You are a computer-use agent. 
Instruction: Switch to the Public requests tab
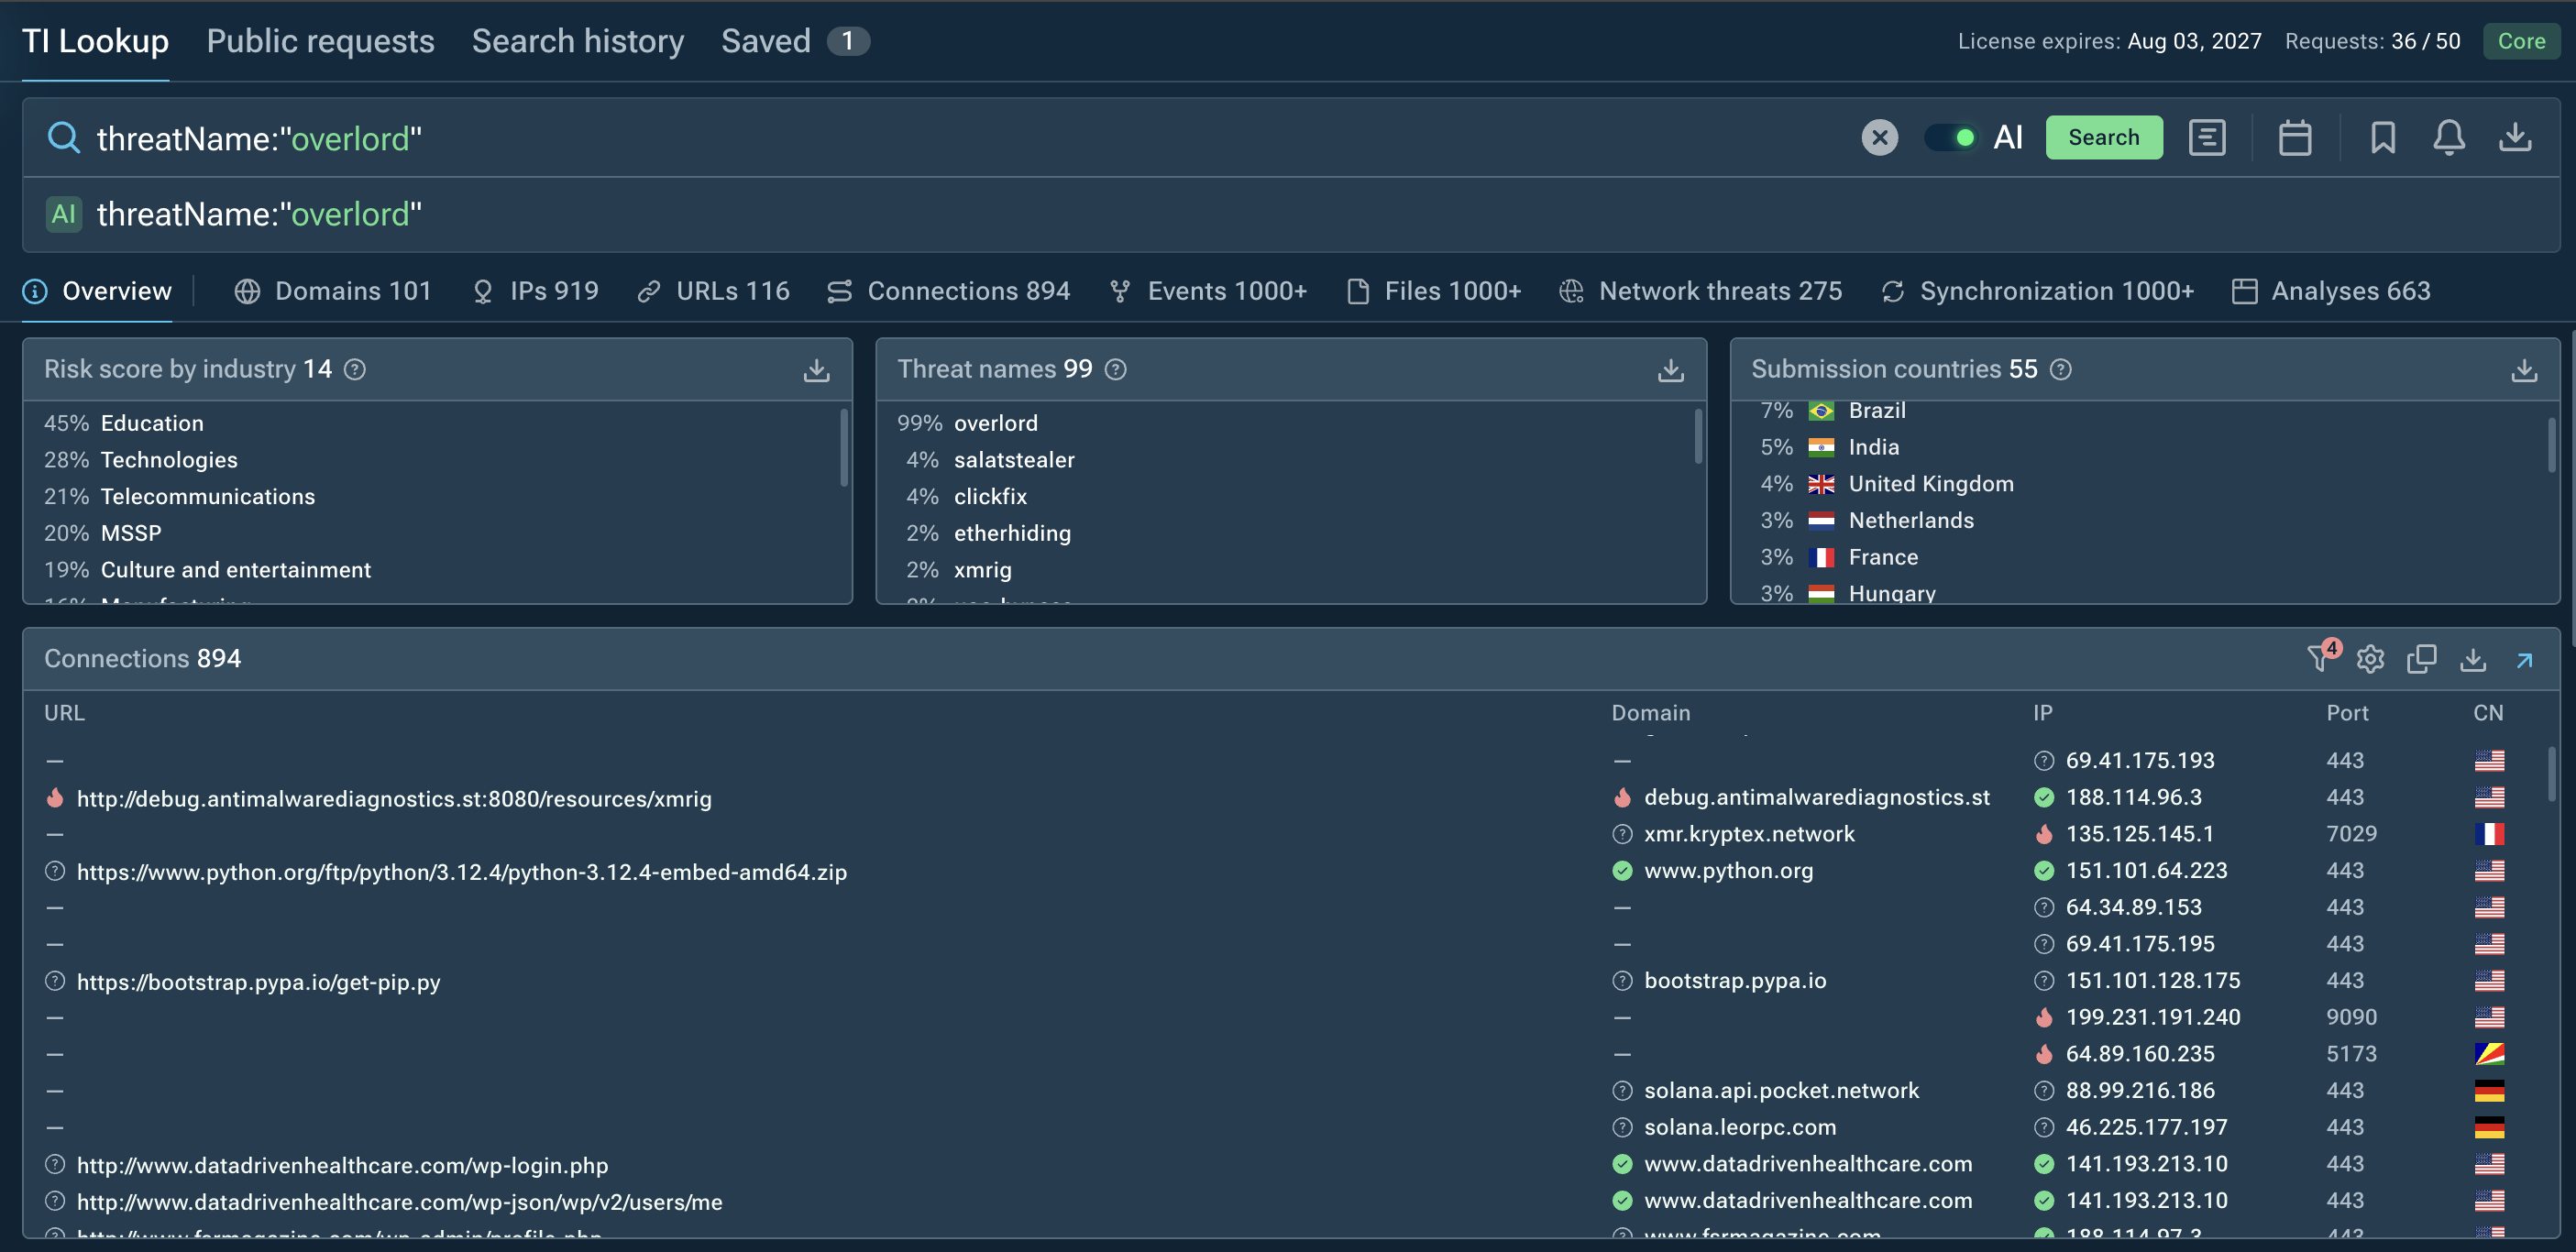tap(320, 41)
